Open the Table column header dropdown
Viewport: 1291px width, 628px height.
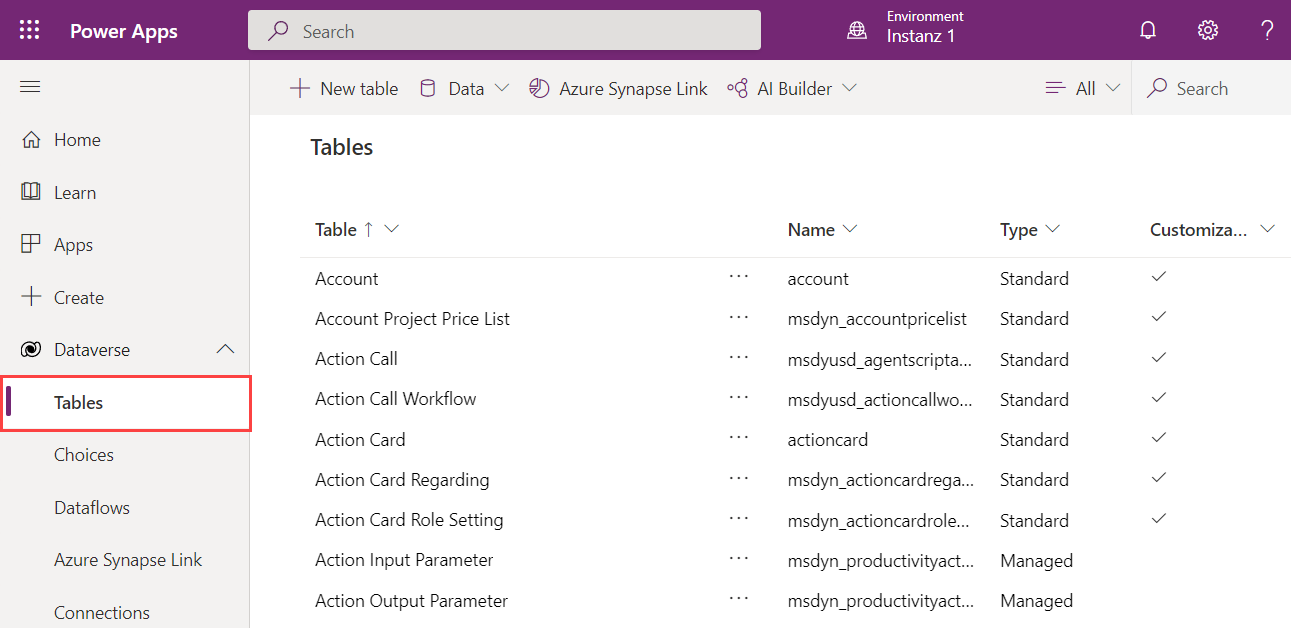tap(392, 229)
